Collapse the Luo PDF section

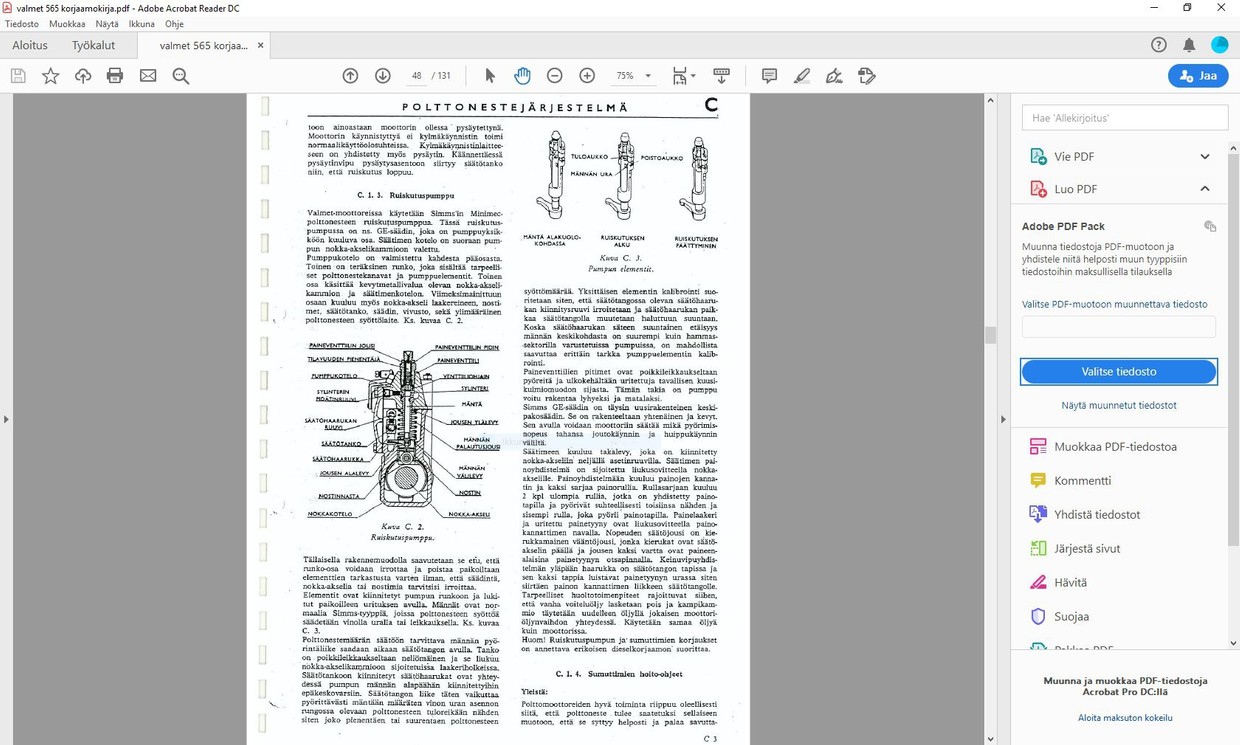pos(1205,189)
